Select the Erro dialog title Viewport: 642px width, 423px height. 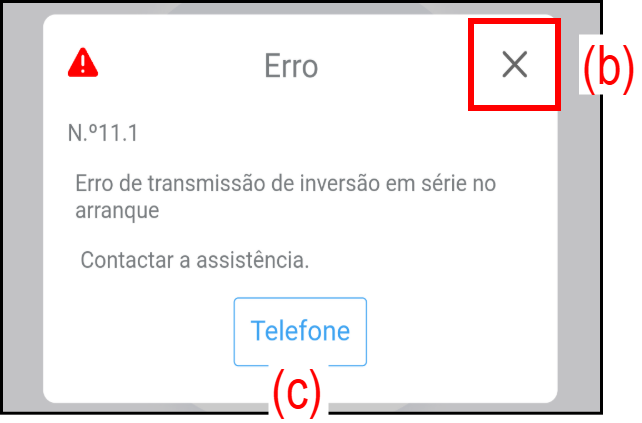point(291,66)
